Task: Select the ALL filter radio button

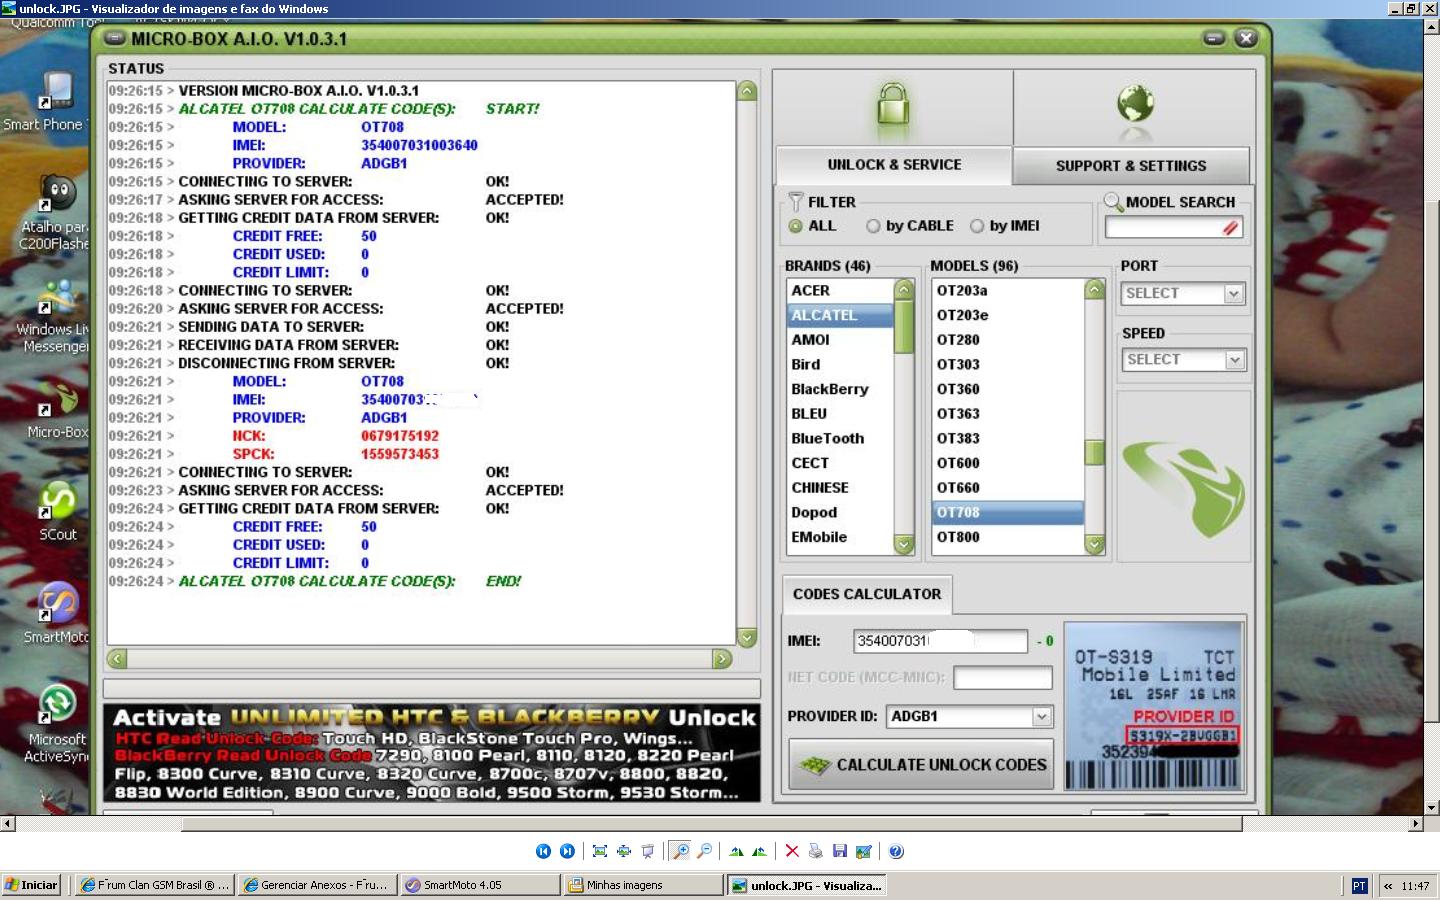Action: [x=795, y=226]
